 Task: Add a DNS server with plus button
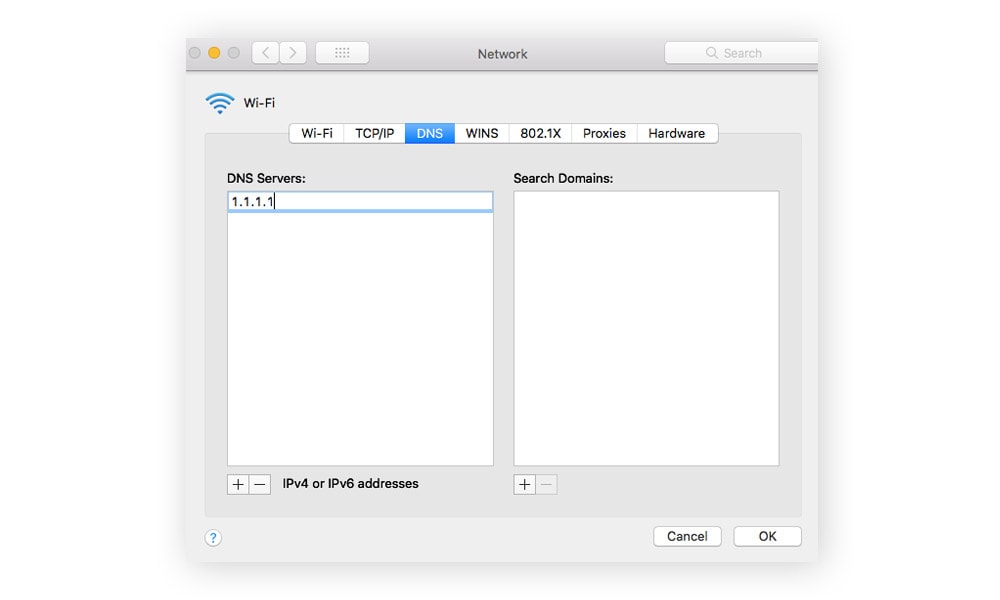(x=238, y=485)
